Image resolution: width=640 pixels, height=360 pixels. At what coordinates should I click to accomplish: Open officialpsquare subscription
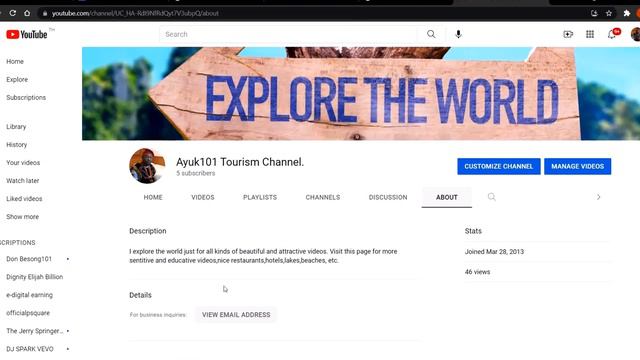pos(28,313)
